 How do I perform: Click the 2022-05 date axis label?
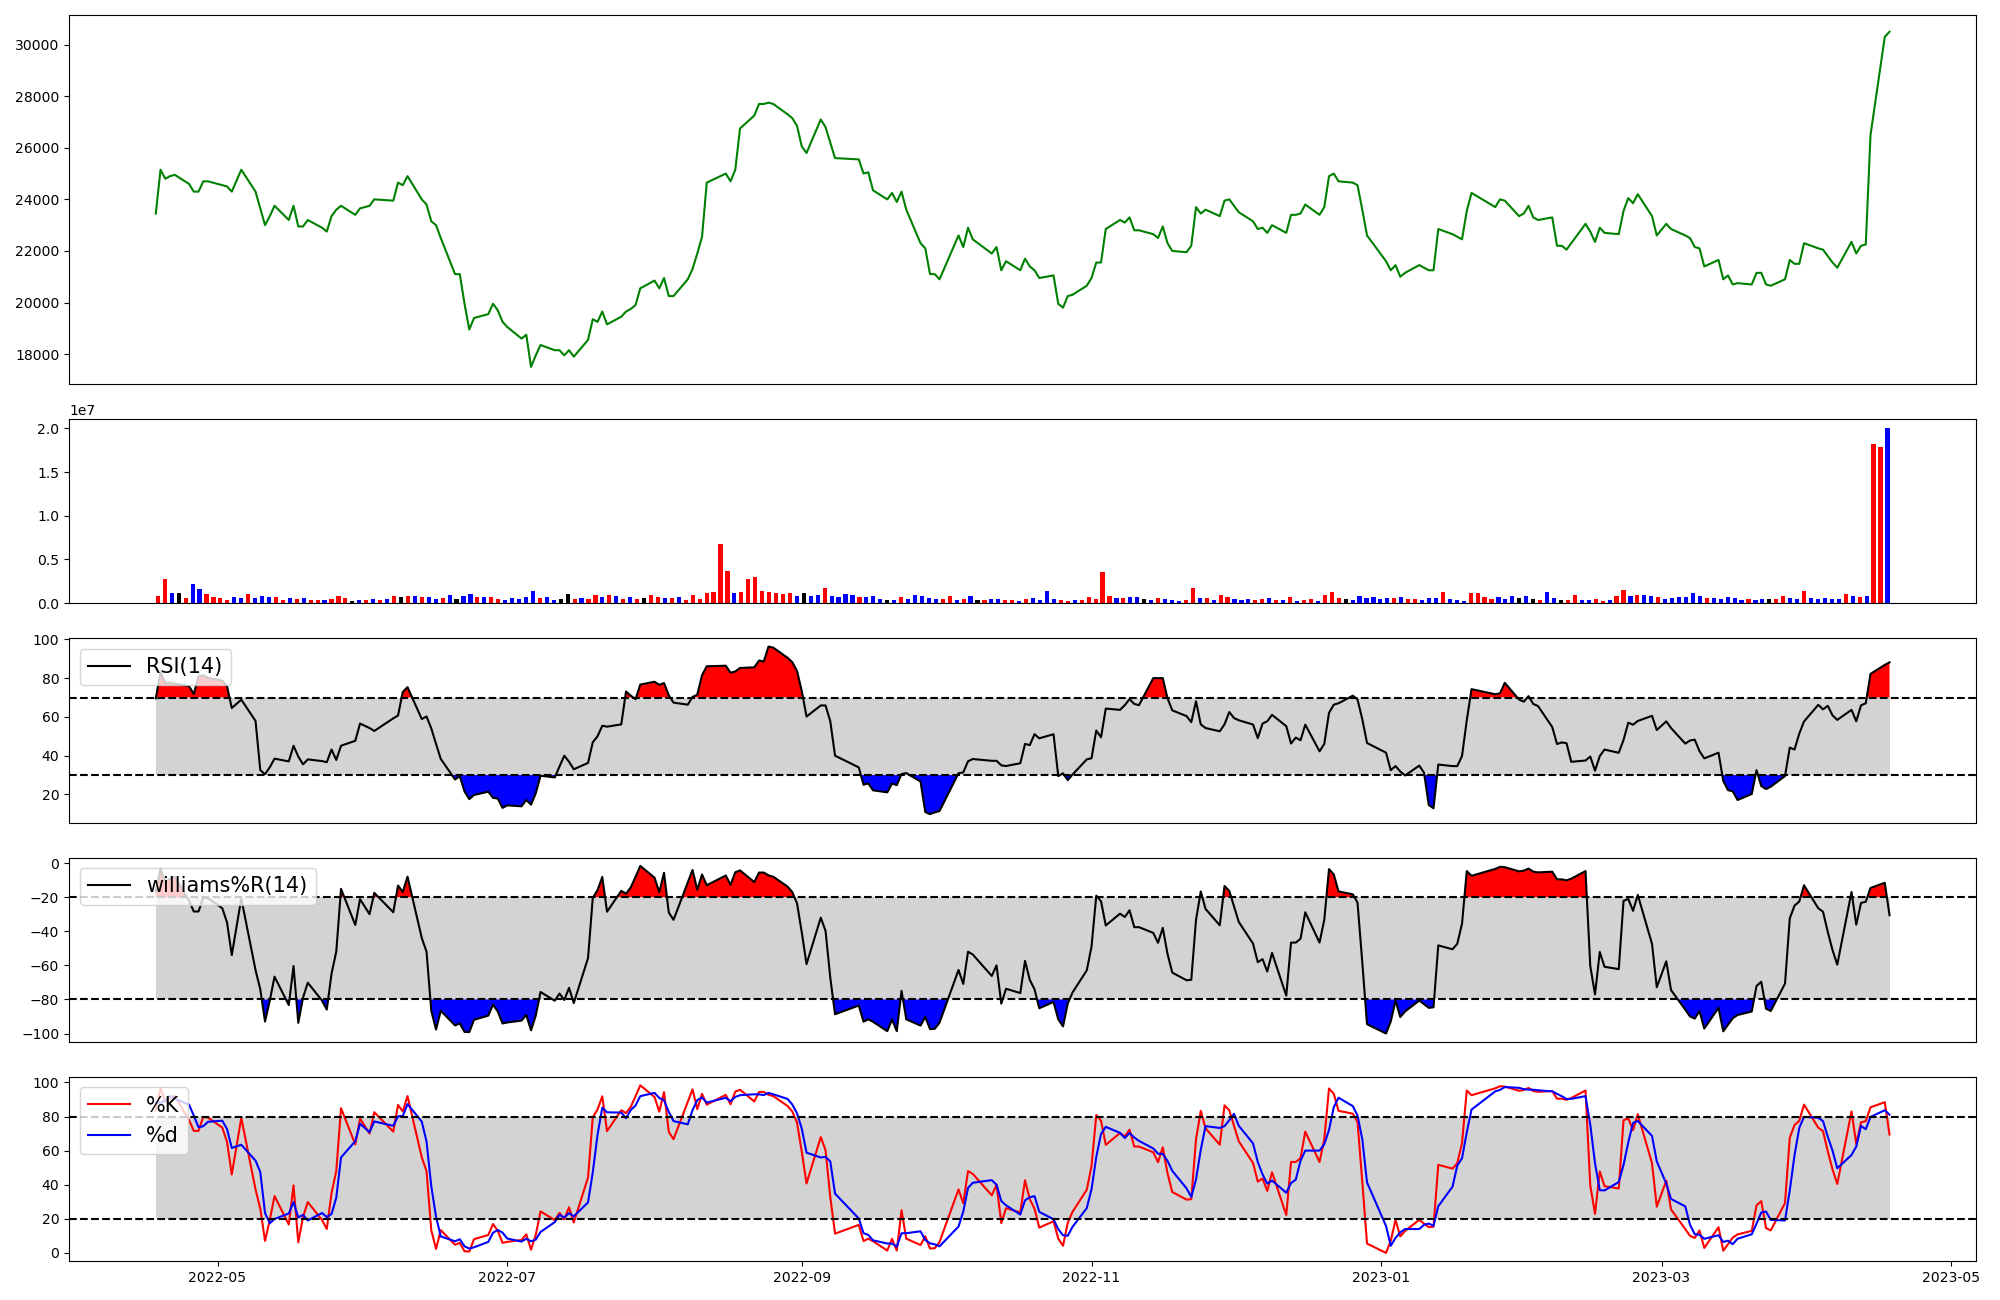(217, 1277)
